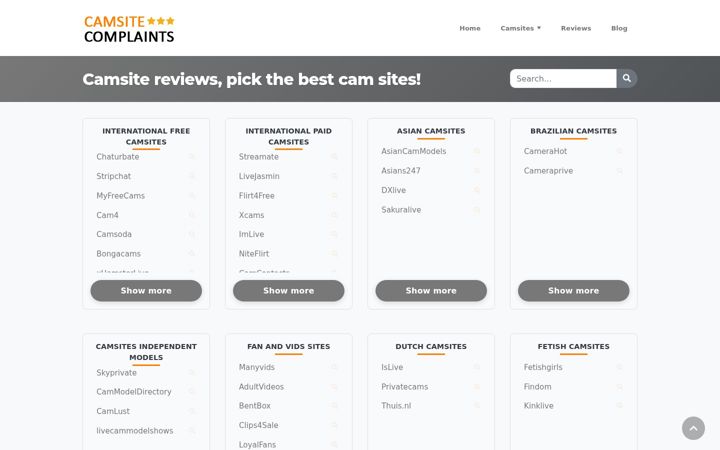Screen dimensions: 720x450
Task: Open the Findom review link
Action: [537, 387]
